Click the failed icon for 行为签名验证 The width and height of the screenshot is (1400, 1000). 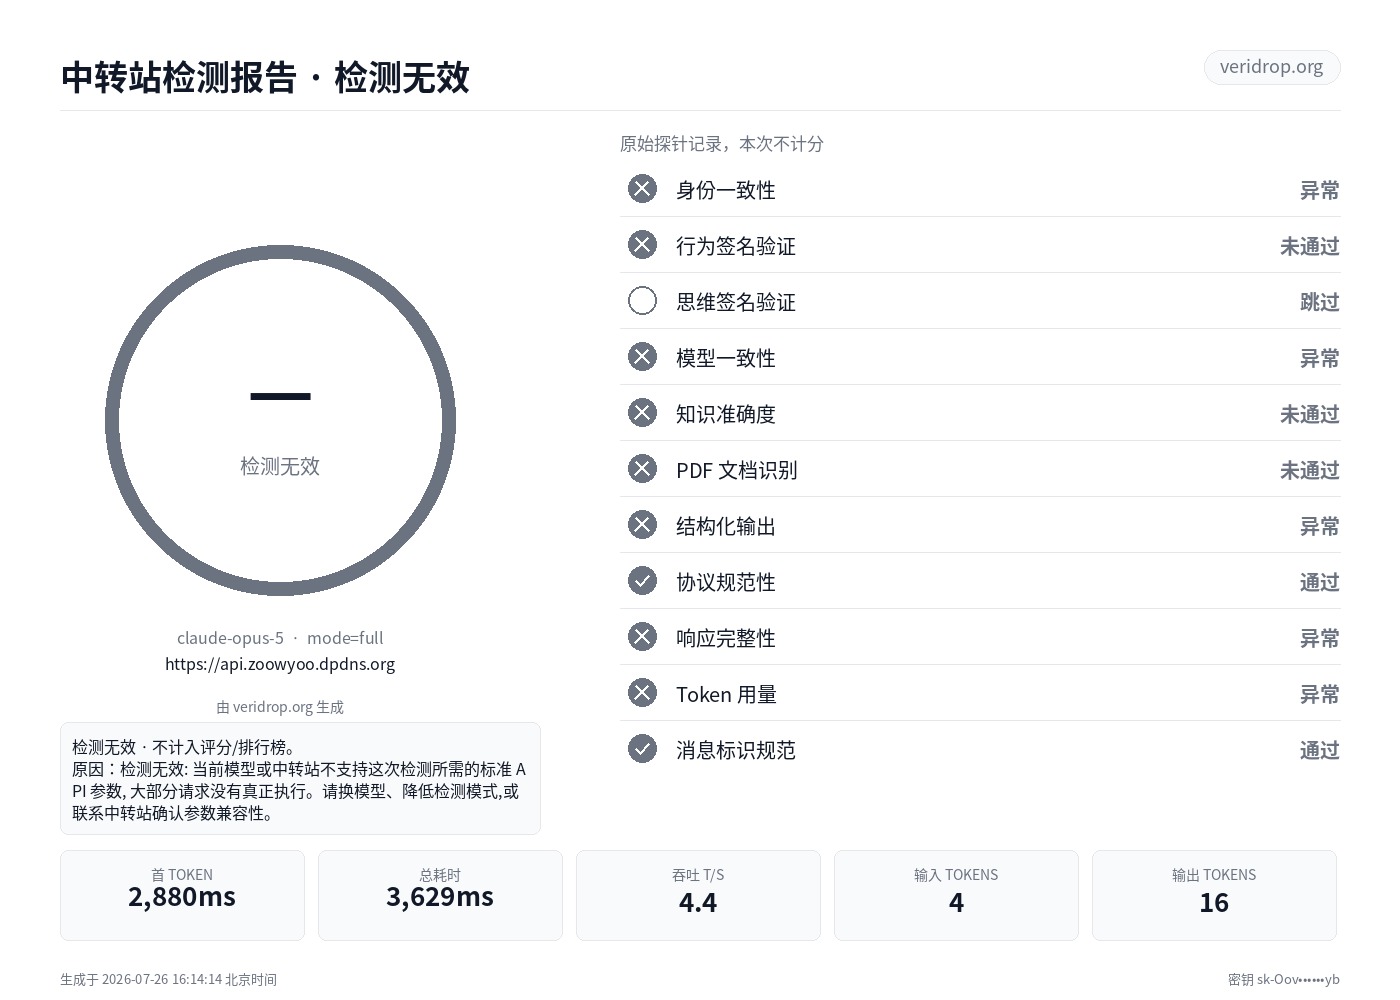(x=642, y=245)
